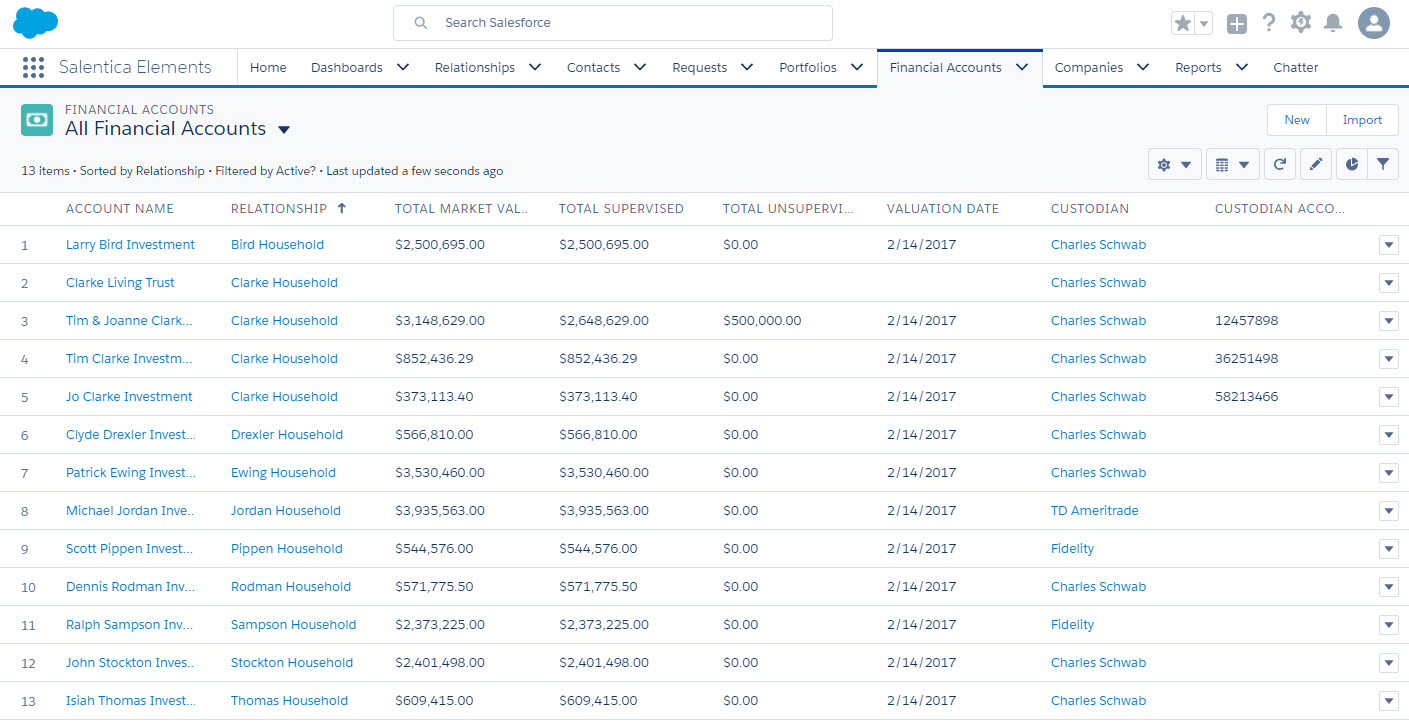Screen dimensions: 1409x723
Task: Show the charts panel icon
Action: (1352, 164)
